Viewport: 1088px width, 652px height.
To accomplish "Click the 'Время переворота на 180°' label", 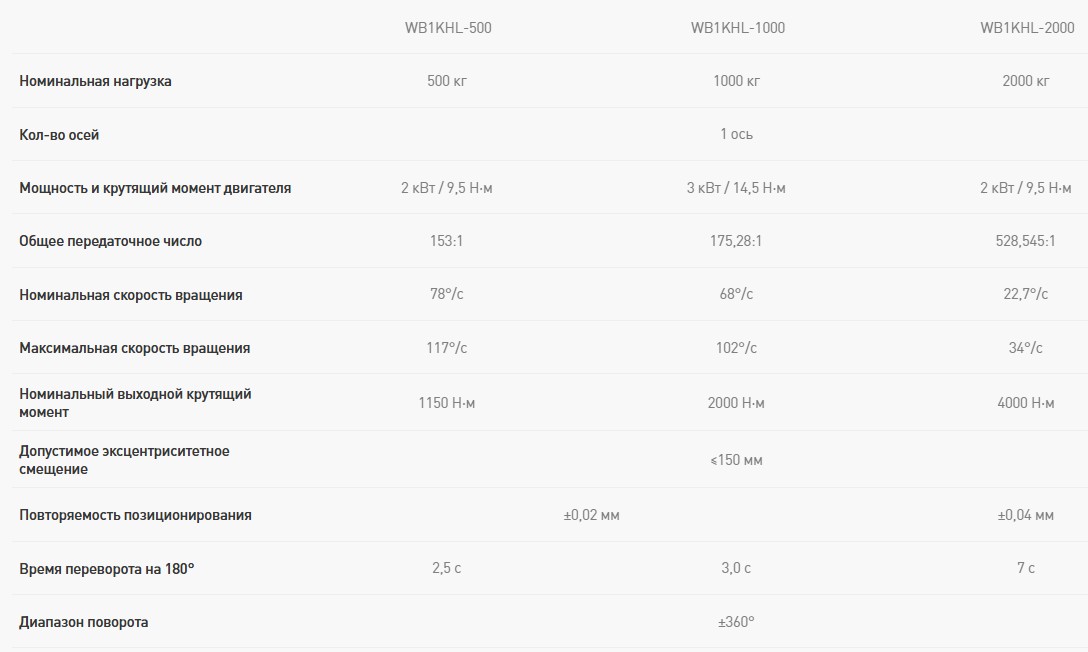I will (106, 568).
